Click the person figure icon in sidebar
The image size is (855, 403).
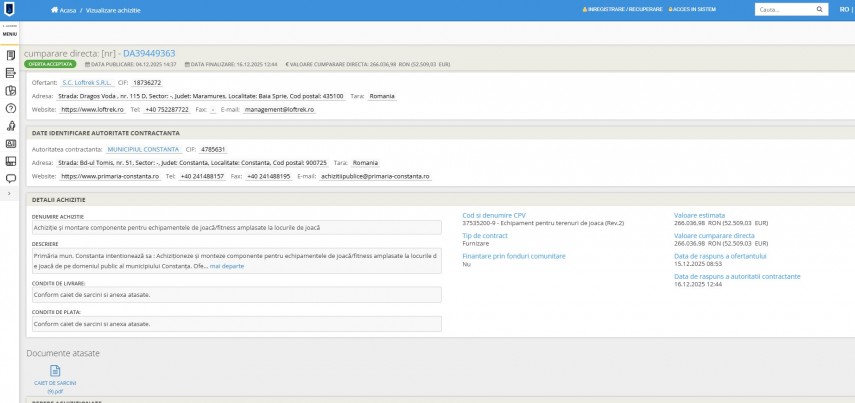click(10, 126)
